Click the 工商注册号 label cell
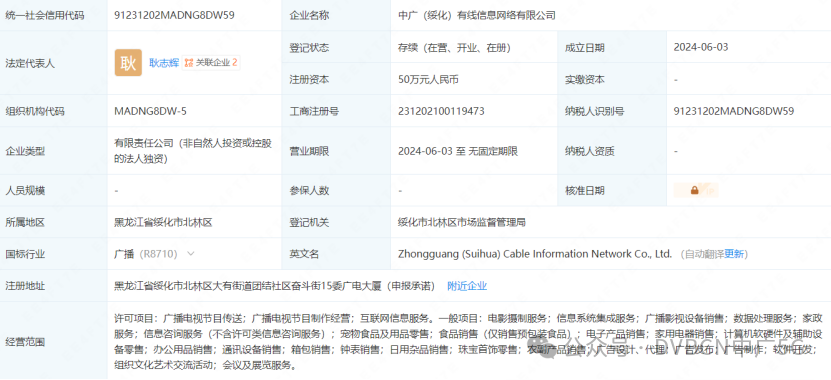The image size is (831, 380). (336, 111)
